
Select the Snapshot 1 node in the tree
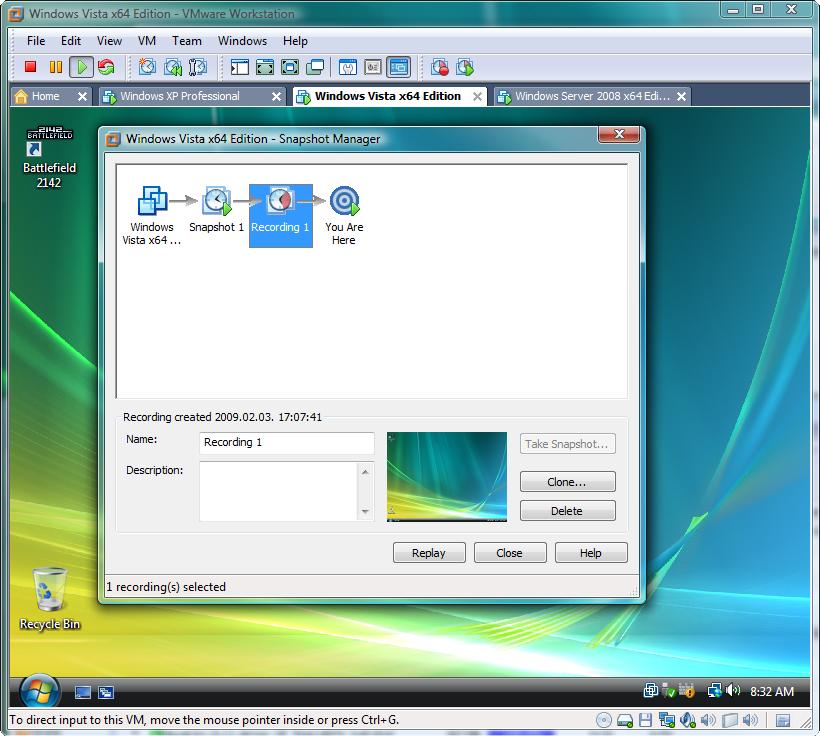(217, 210)
